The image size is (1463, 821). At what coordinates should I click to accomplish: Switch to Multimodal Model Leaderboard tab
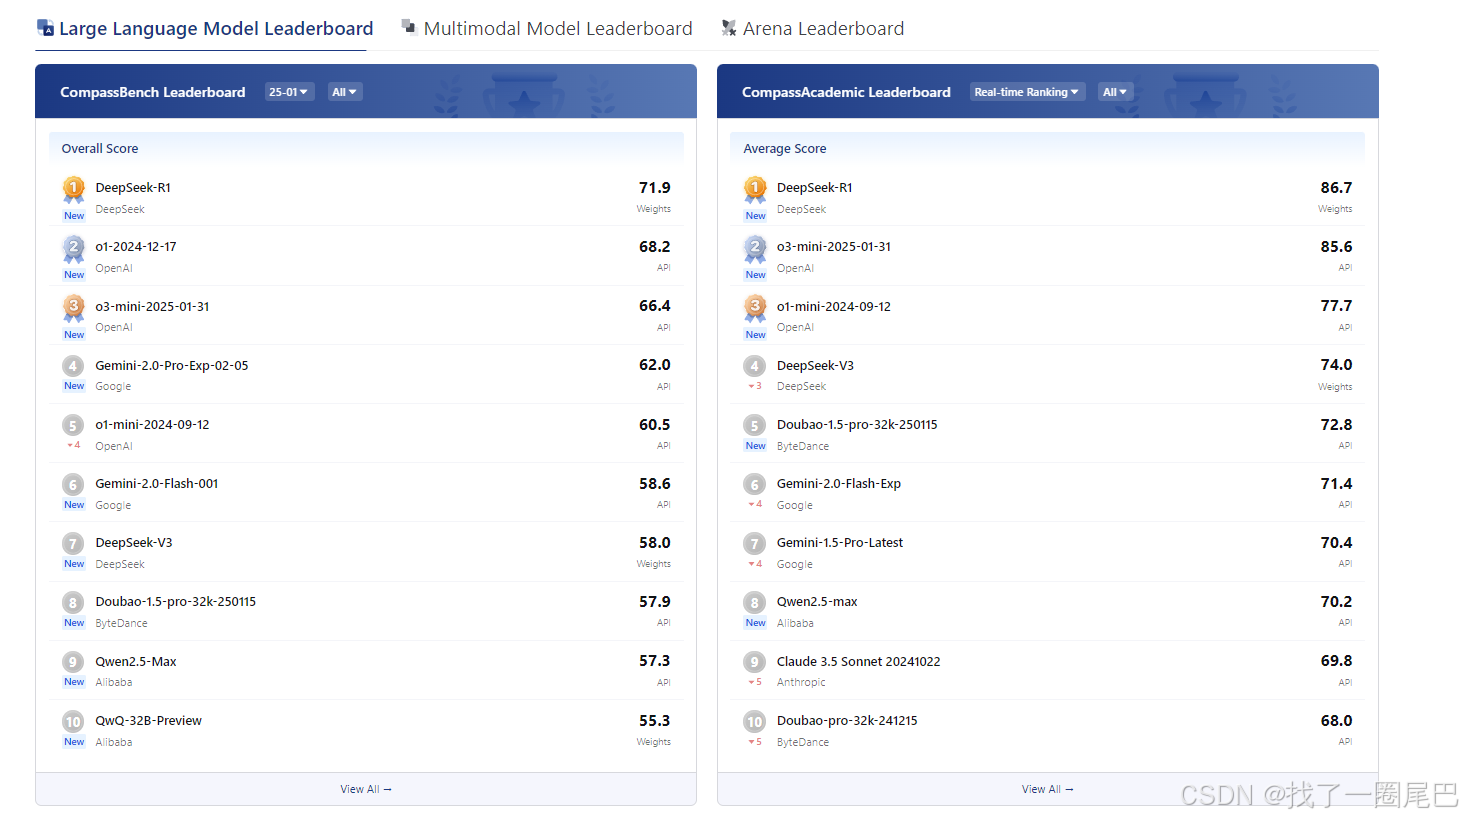coord(547,28)
